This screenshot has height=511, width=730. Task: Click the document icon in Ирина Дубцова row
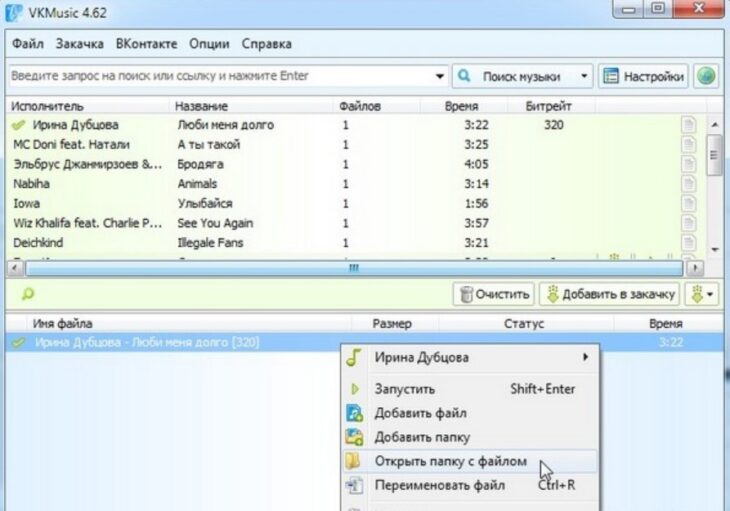click(688, 125)
